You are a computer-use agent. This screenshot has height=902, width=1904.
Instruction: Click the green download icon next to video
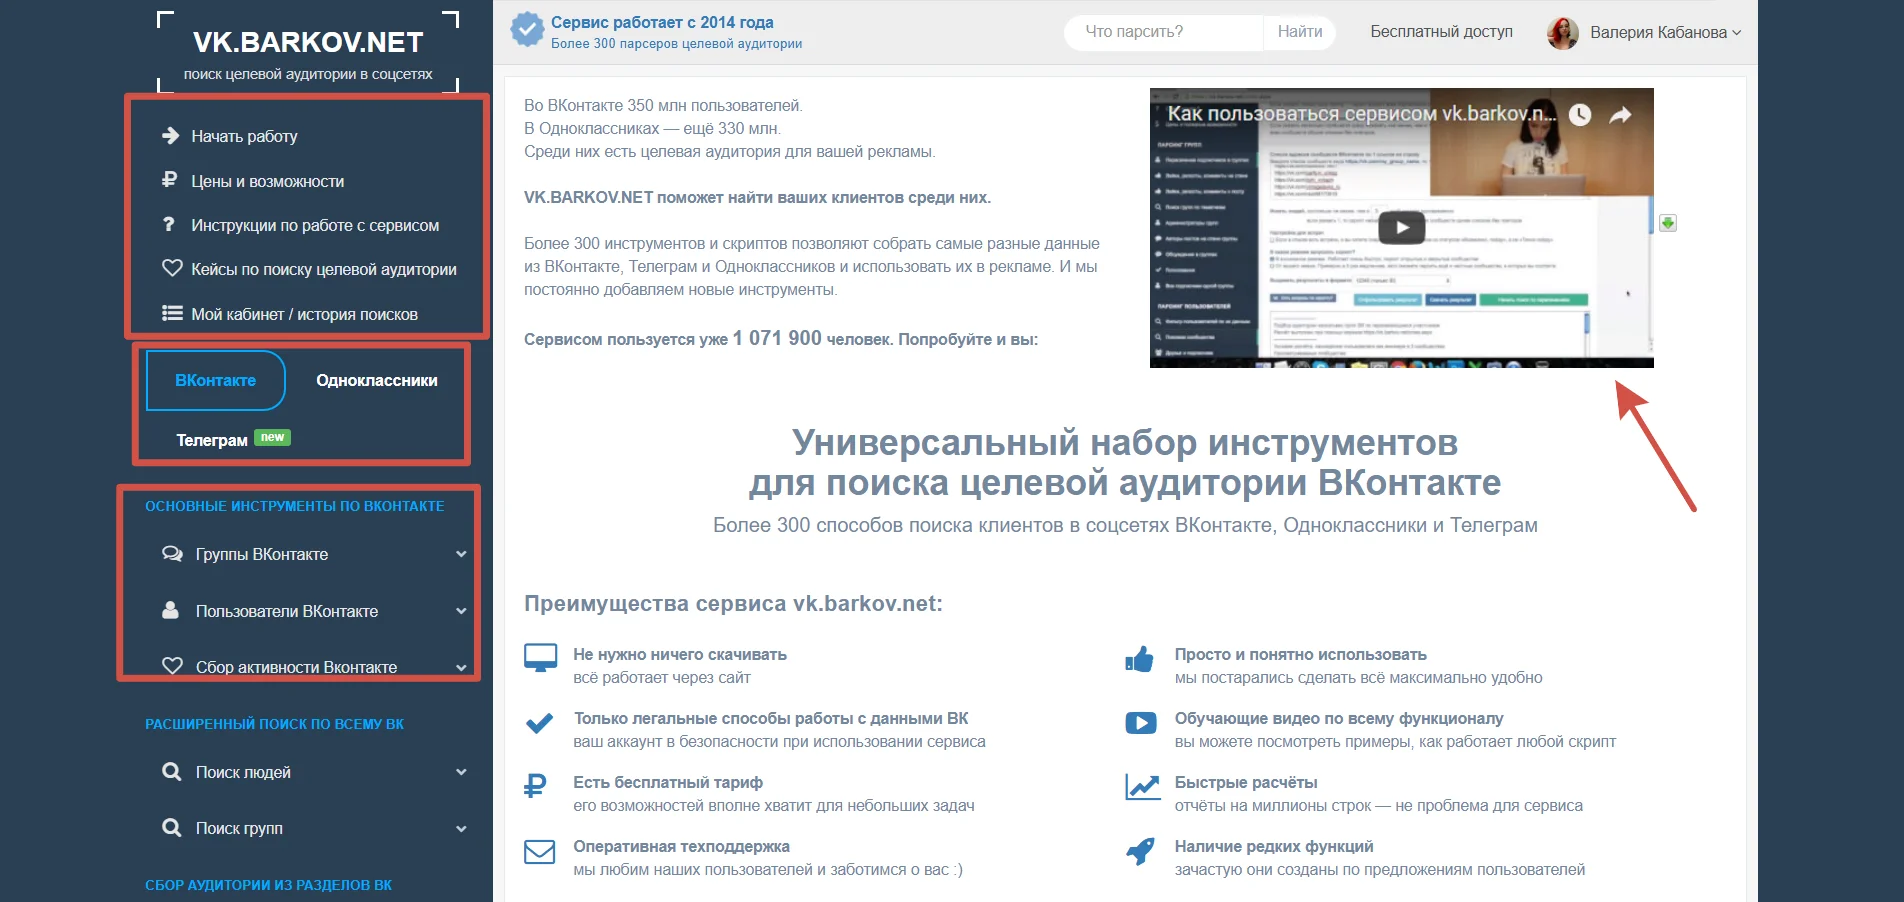click(x=1668, y=223)
